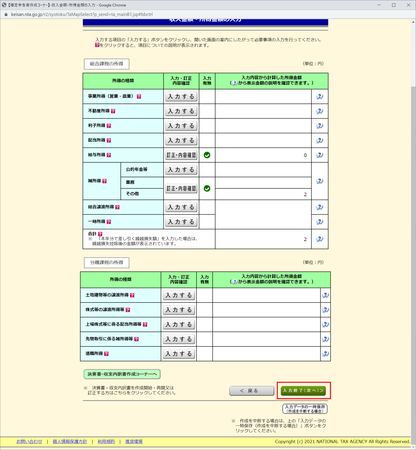Open help icon beside 一時所得

pyautogui.click(x=109, y=222)
